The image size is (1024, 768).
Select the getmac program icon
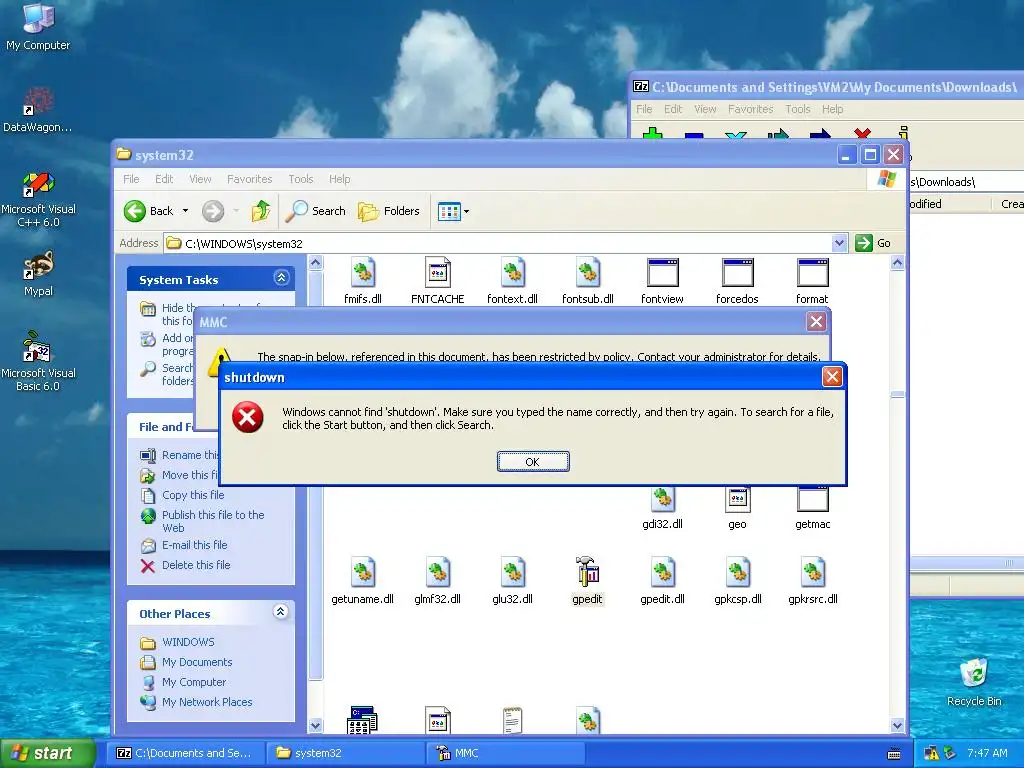812,500
